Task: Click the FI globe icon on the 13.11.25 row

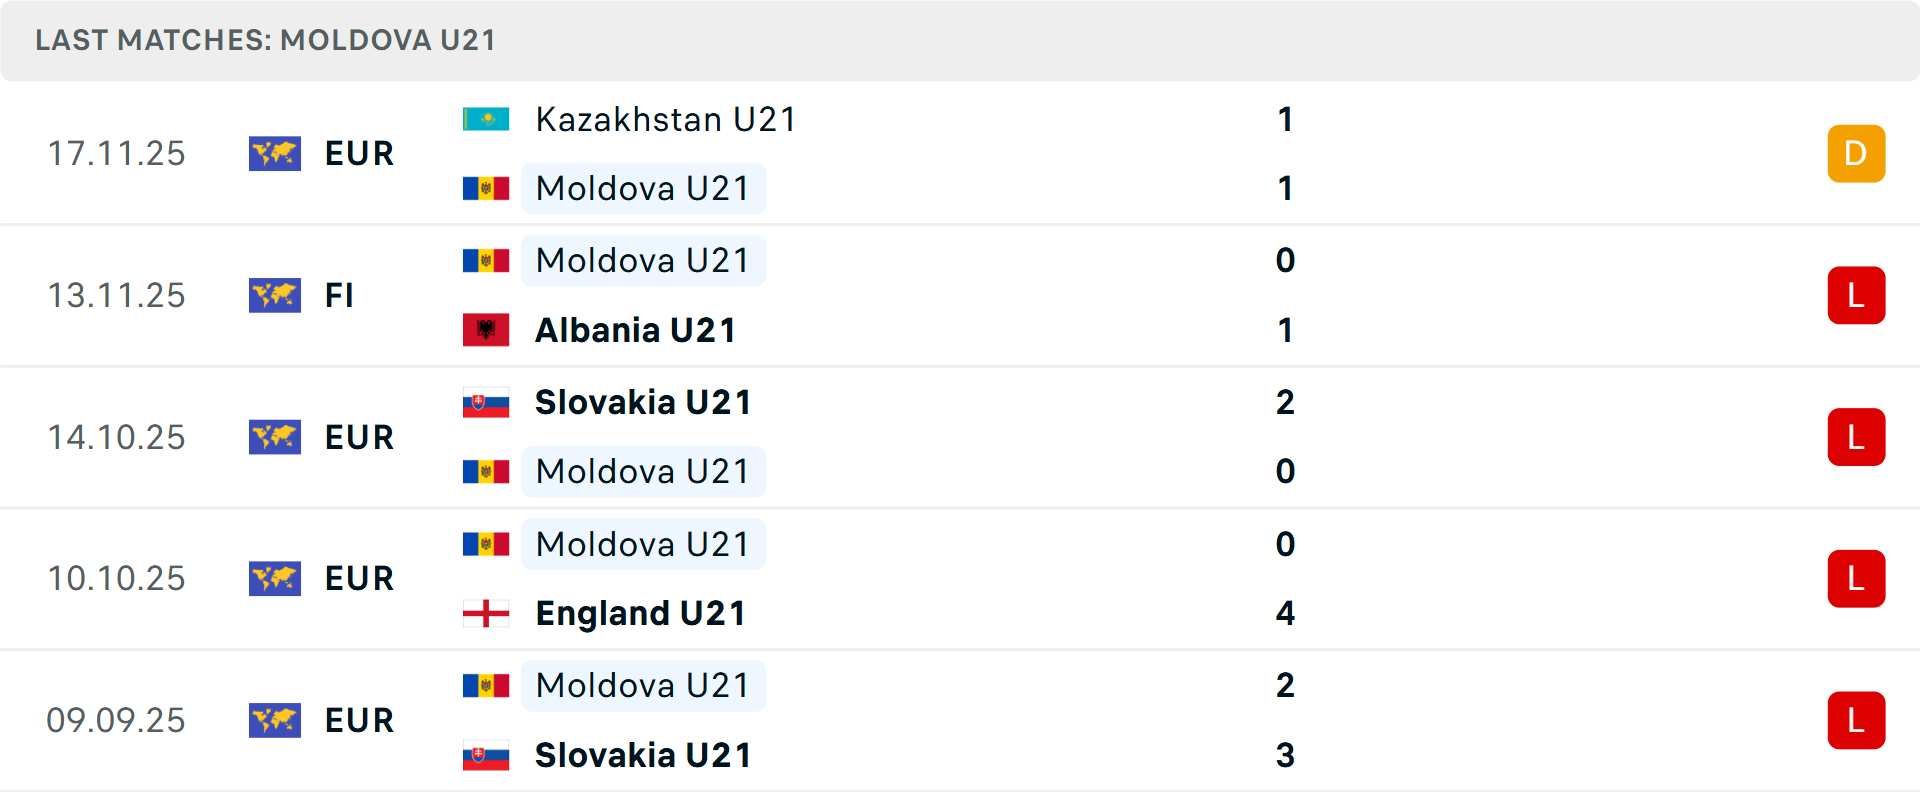Action: 275,296
